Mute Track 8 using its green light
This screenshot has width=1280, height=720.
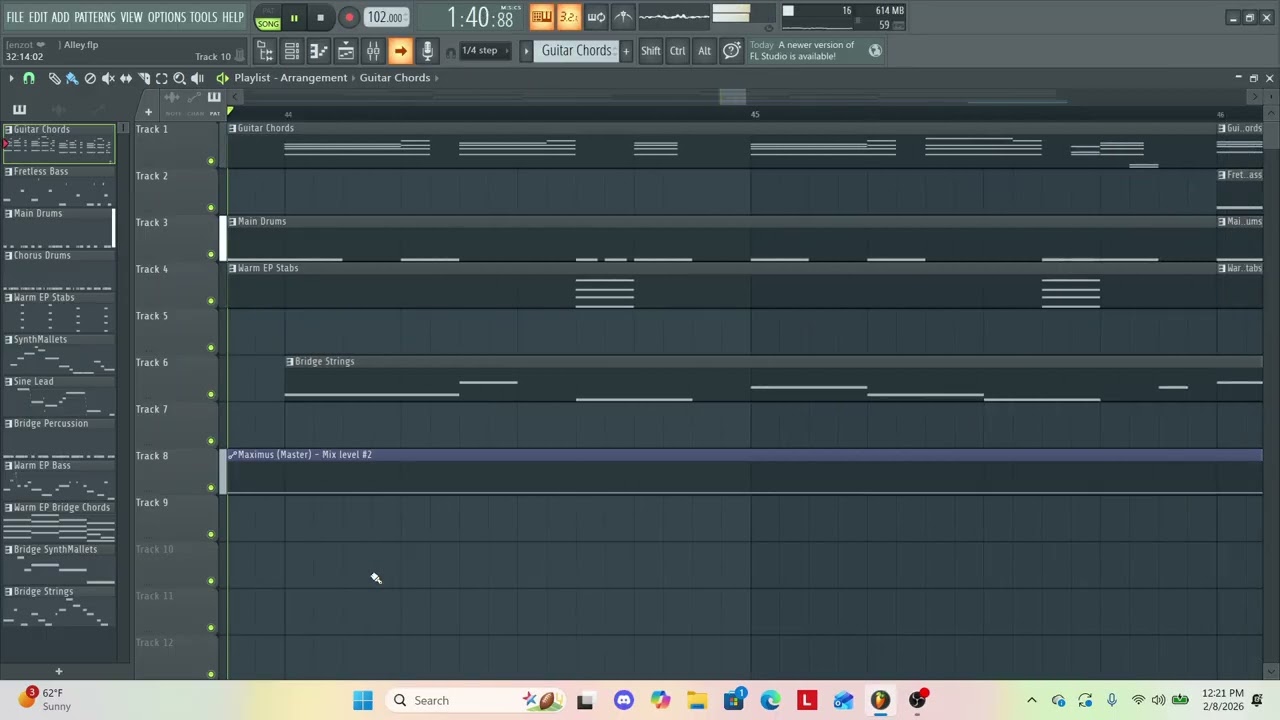(x=211, y=488)
